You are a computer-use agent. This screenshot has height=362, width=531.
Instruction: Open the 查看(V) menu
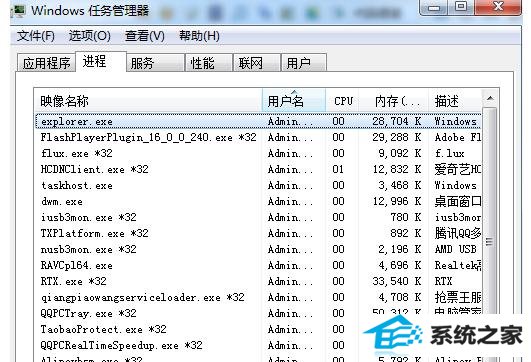click(x=145, y=36)
